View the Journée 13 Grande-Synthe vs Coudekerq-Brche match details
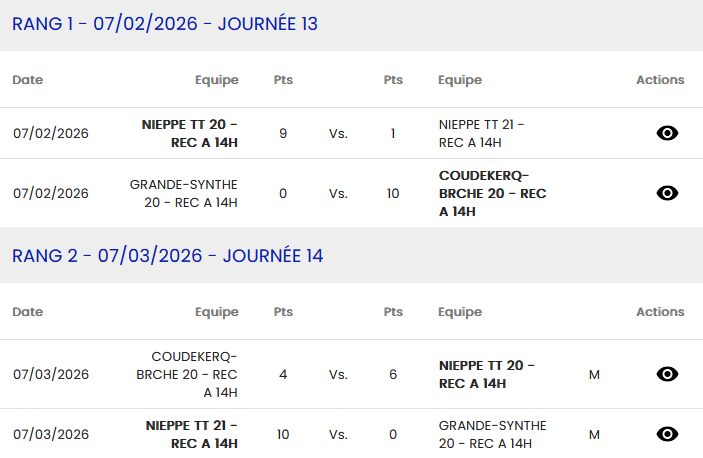Screen dimensions: 703x458 tap(667, 193)
